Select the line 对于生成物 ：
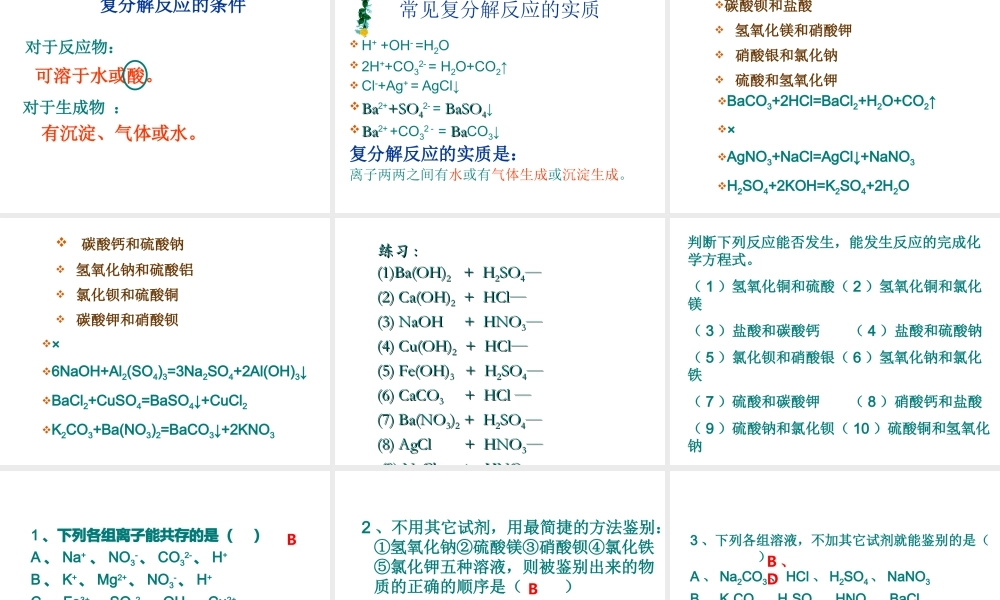Viewport: 1000px width, 600px height. (71, 107)
